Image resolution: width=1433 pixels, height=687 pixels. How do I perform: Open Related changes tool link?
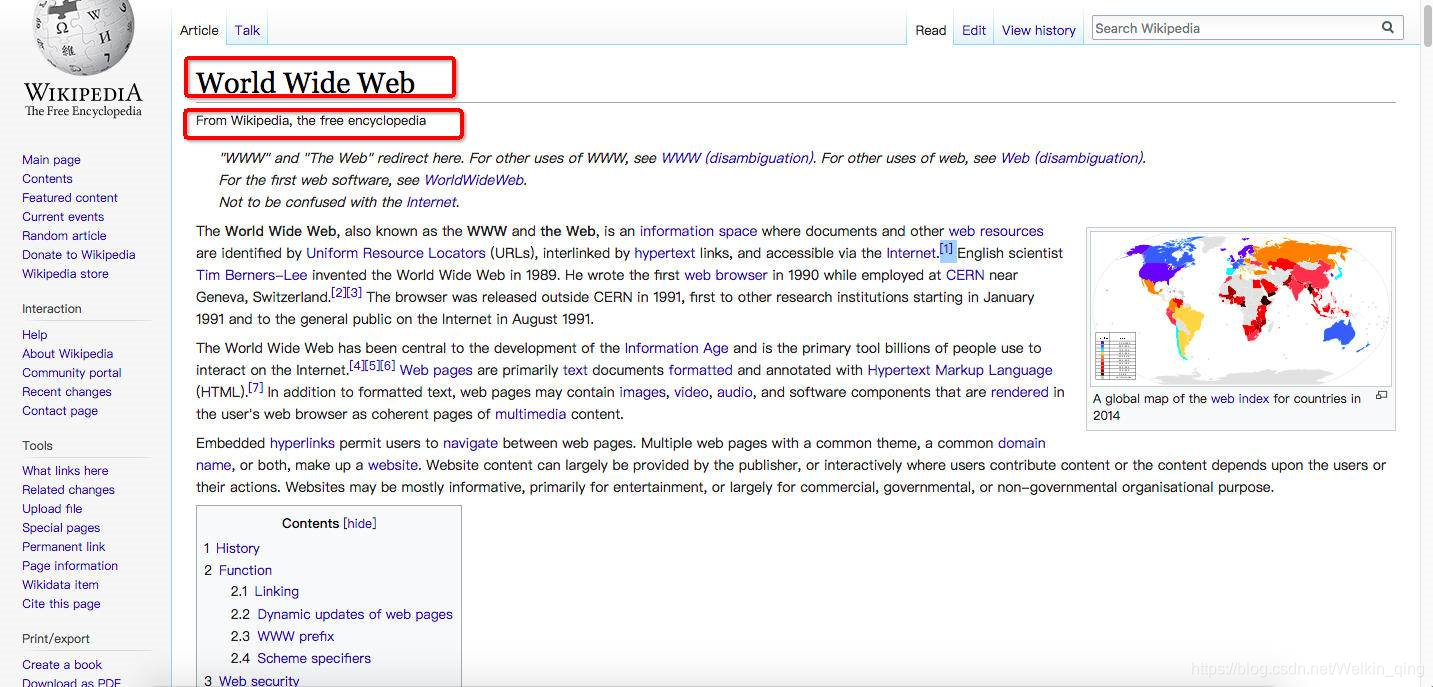click(68, 490)
